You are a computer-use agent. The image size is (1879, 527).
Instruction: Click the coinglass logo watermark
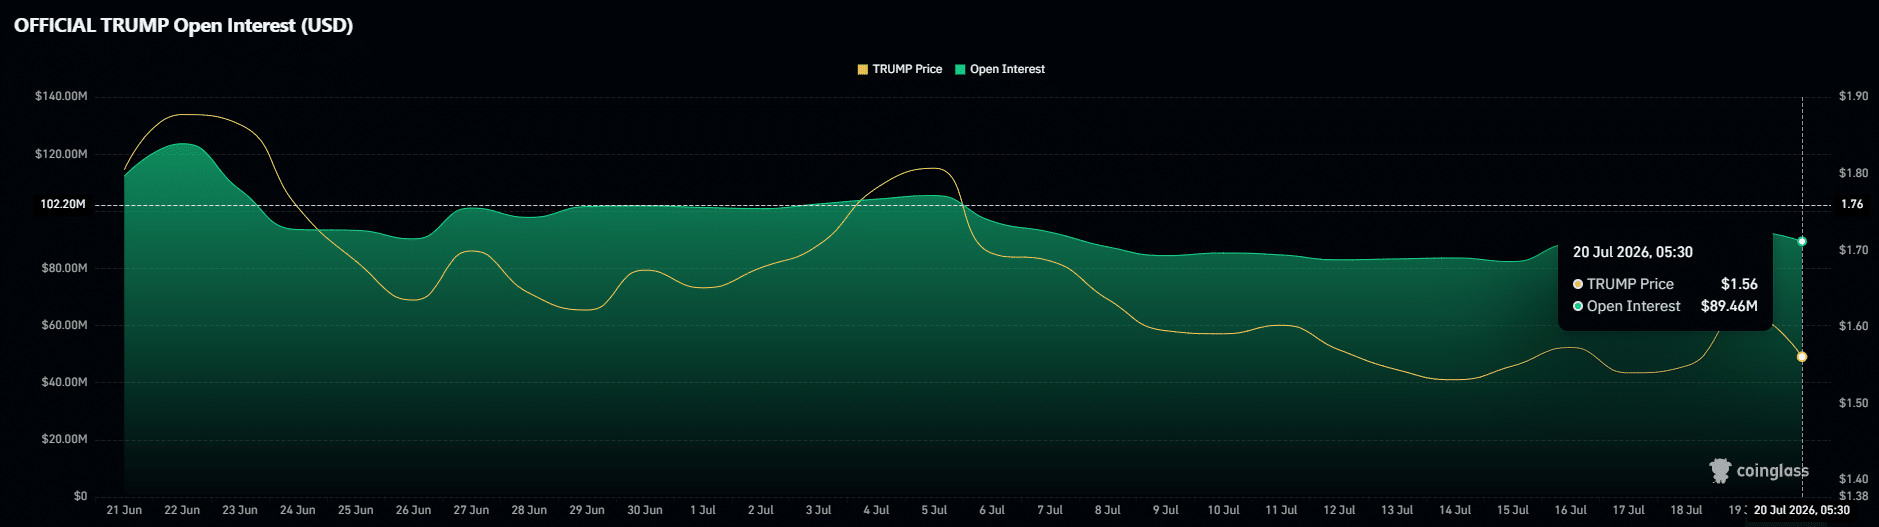pos(1759,470)
